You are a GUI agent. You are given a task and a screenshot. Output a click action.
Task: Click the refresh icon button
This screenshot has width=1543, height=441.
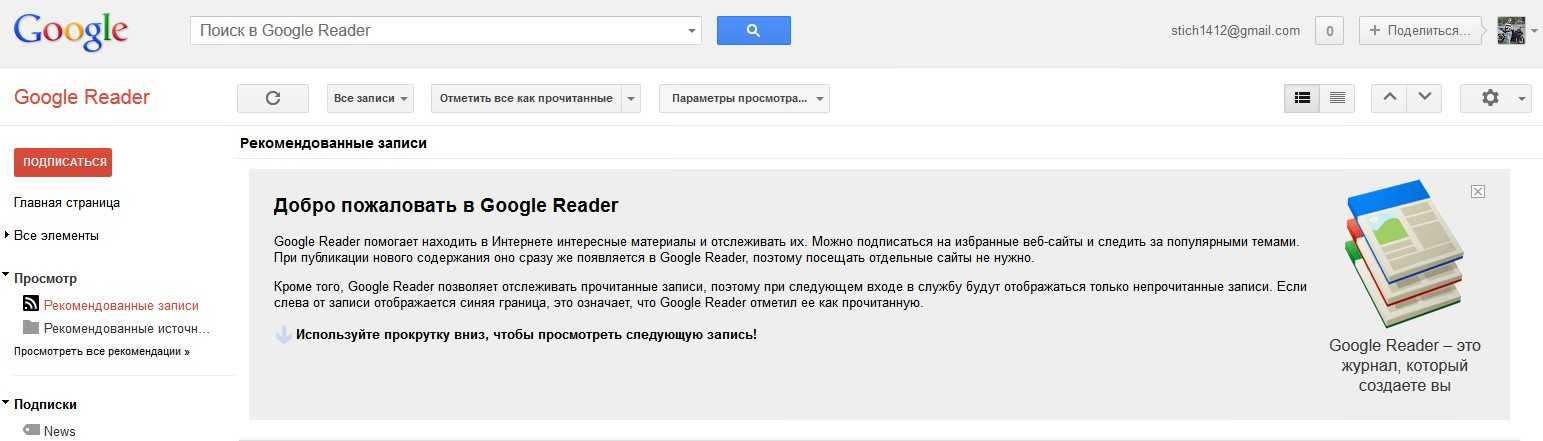click(x=272, y=98)
